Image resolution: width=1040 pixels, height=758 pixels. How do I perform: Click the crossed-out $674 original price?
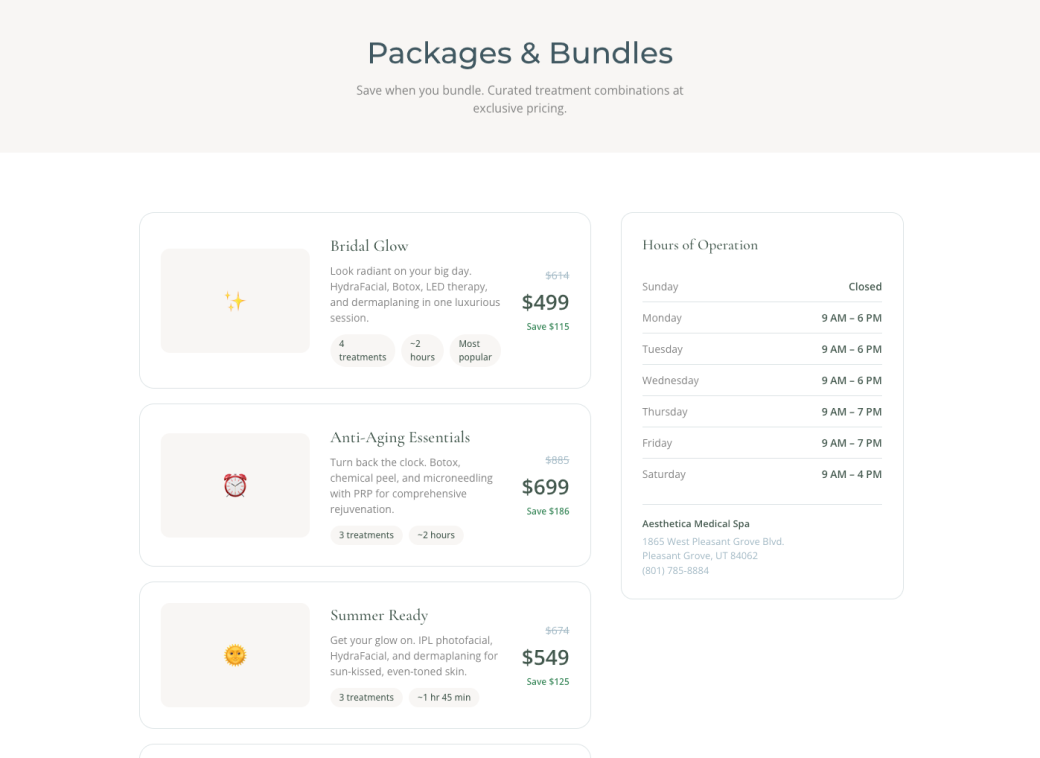pyautogui.click(x=557, y=630)
